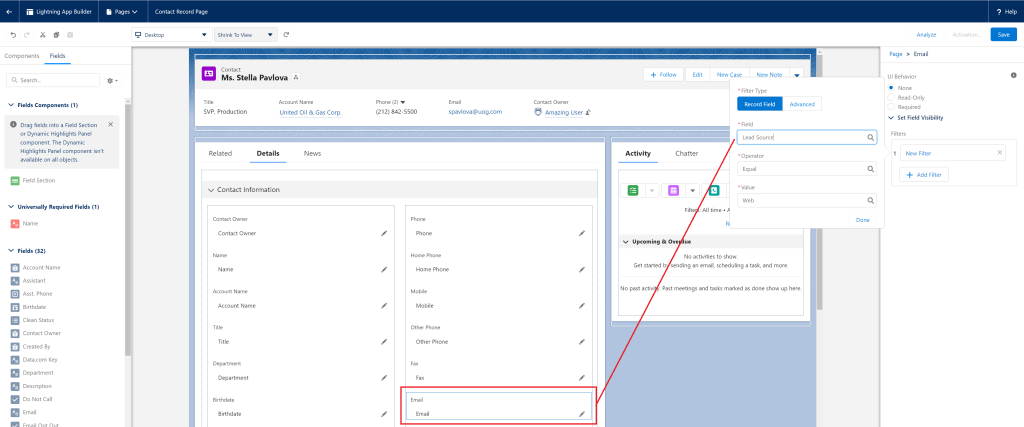Switch to the Components tab

22,56
